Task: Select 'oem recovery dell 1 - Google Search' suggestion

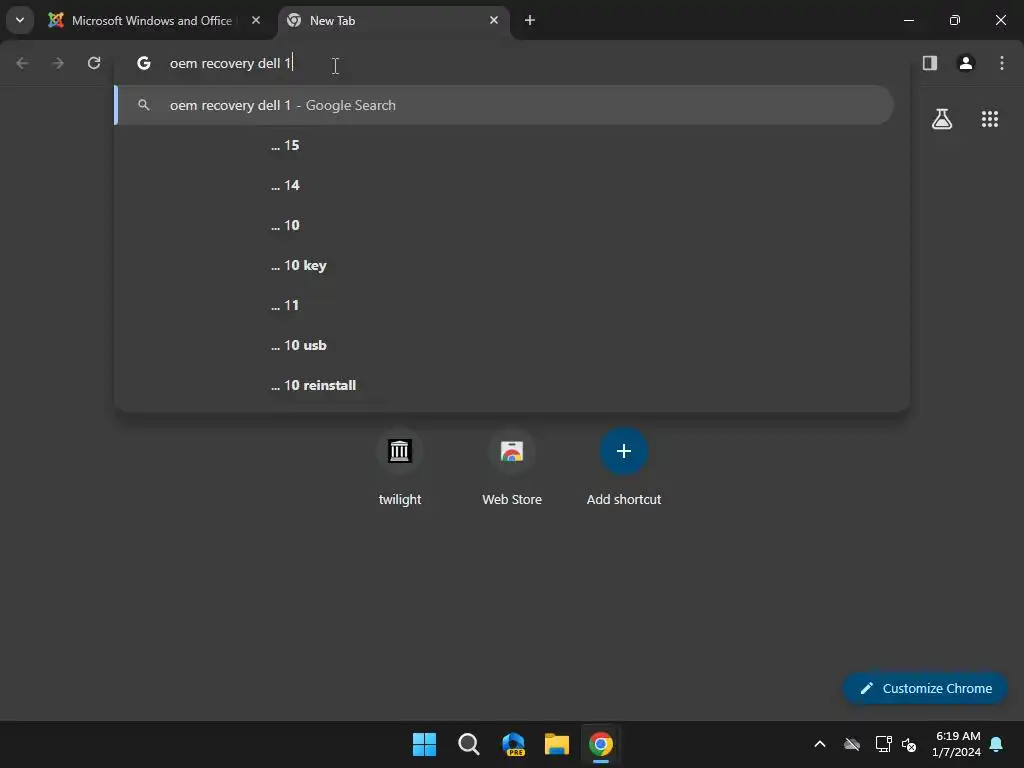Action: tap(504, 105)
